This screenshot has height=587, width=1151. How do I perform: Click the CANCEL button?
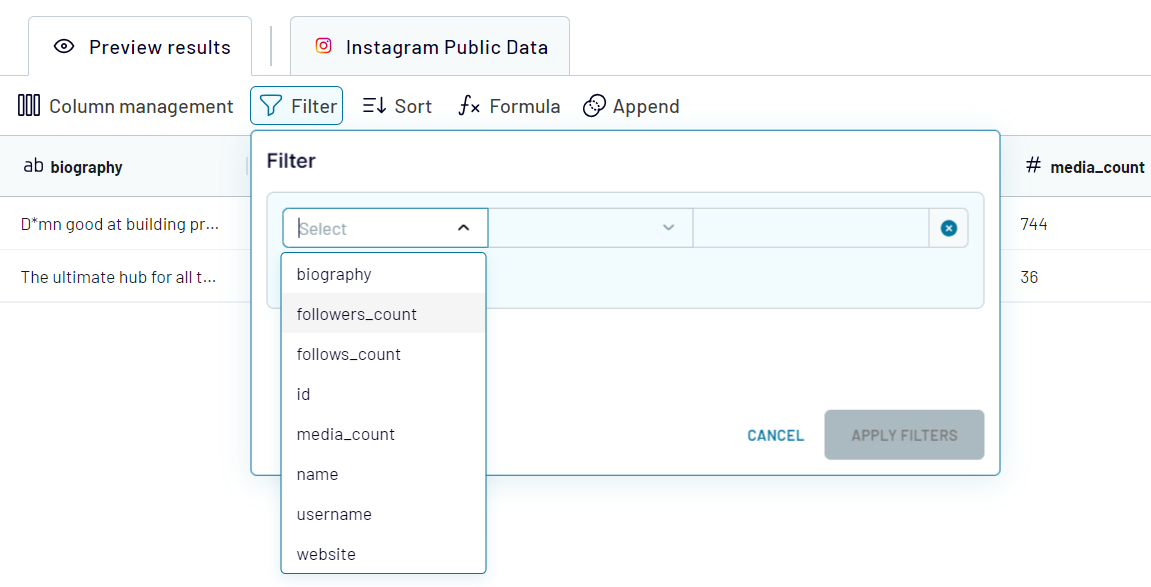pos(775,435)
